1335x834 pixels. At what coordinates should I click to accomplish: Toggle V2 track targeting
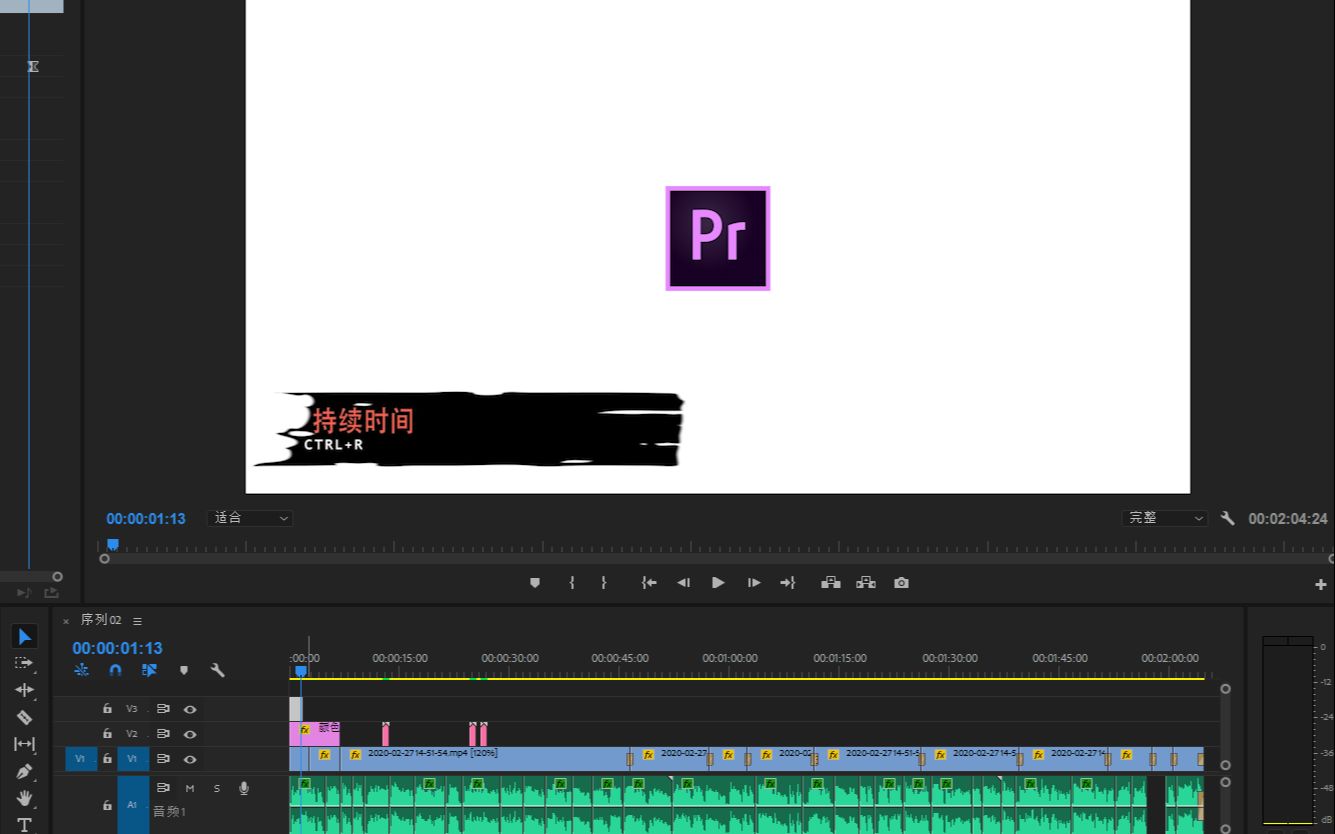[132, 734]
